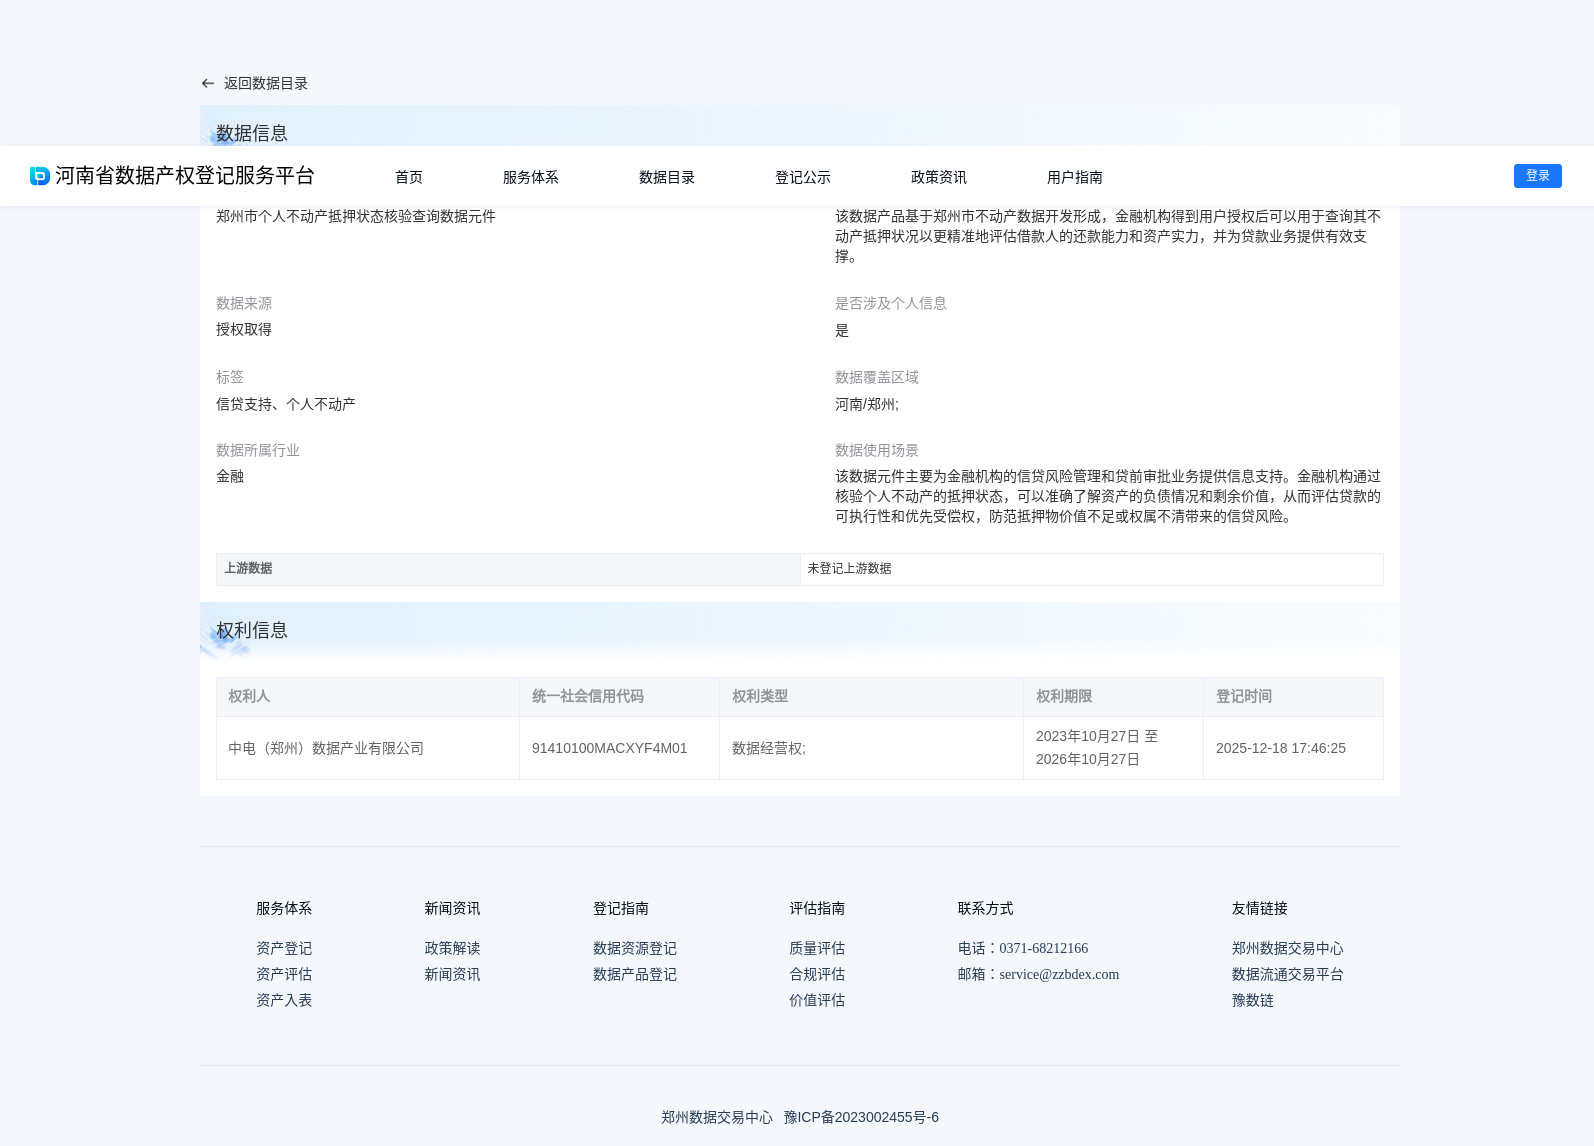Open footer link 质量评估
This screenshot has height=1146, width=1594.
point(817,948)
